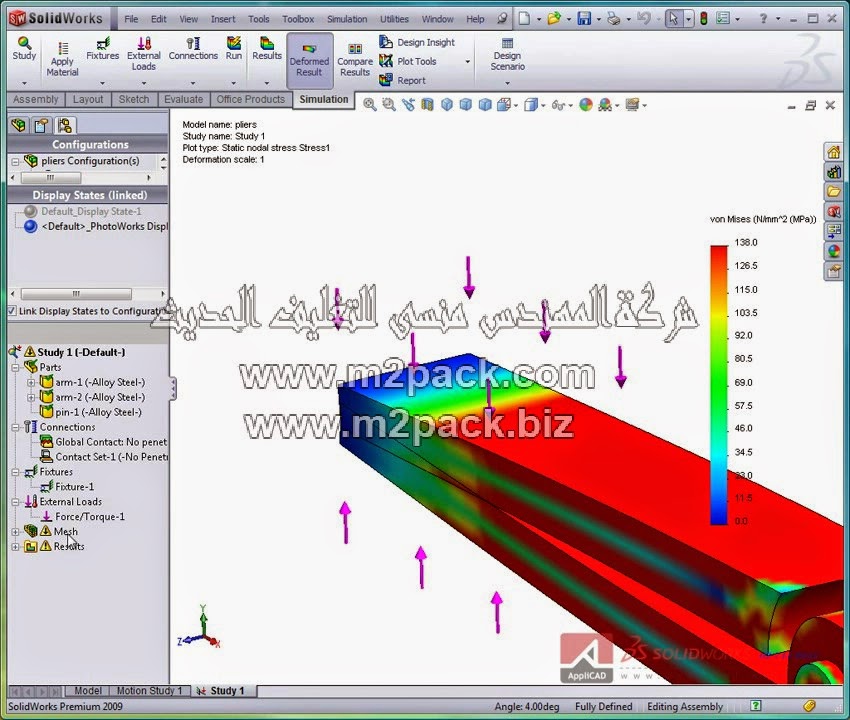The image size is (850, 720).
Task: Click the Zoom to Fit icon
Action: click(x=370, y=105)
